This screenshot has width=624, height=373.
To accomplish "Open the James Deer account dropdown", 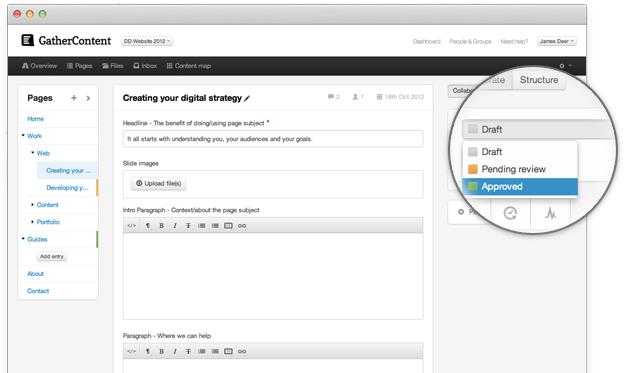I will 556,41.
